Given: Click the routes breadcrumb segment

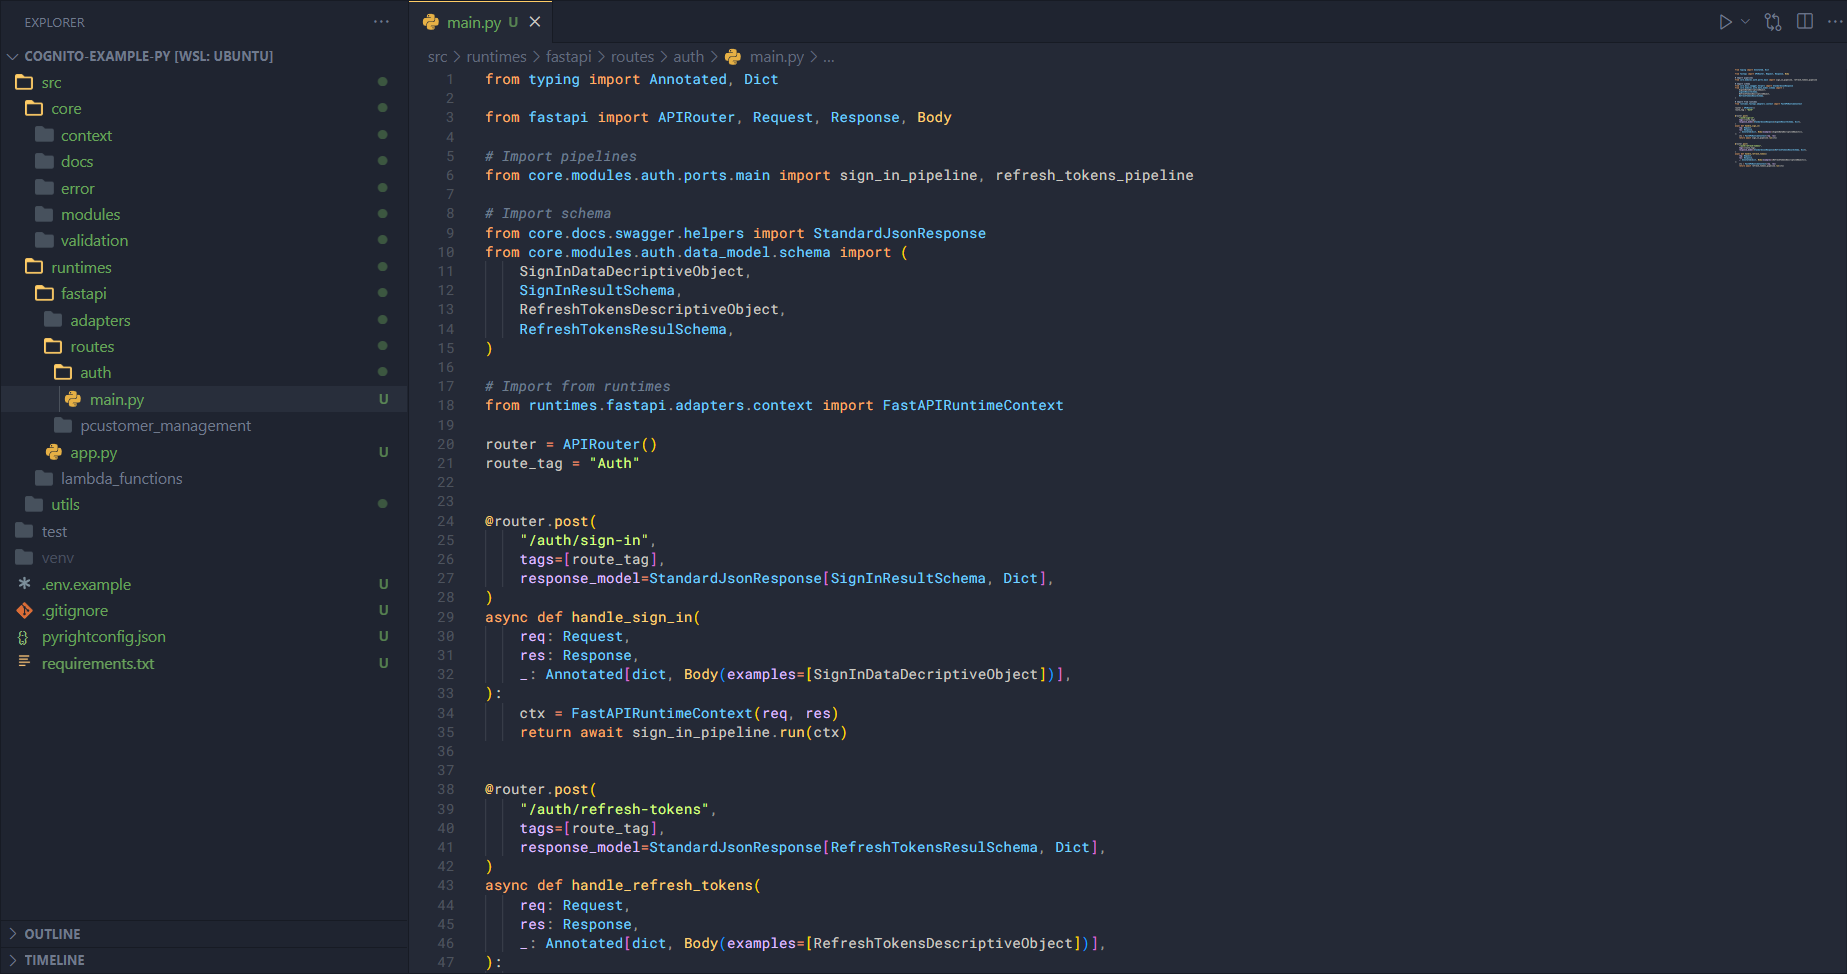Looking at the screenshot, I should (632, 57).
